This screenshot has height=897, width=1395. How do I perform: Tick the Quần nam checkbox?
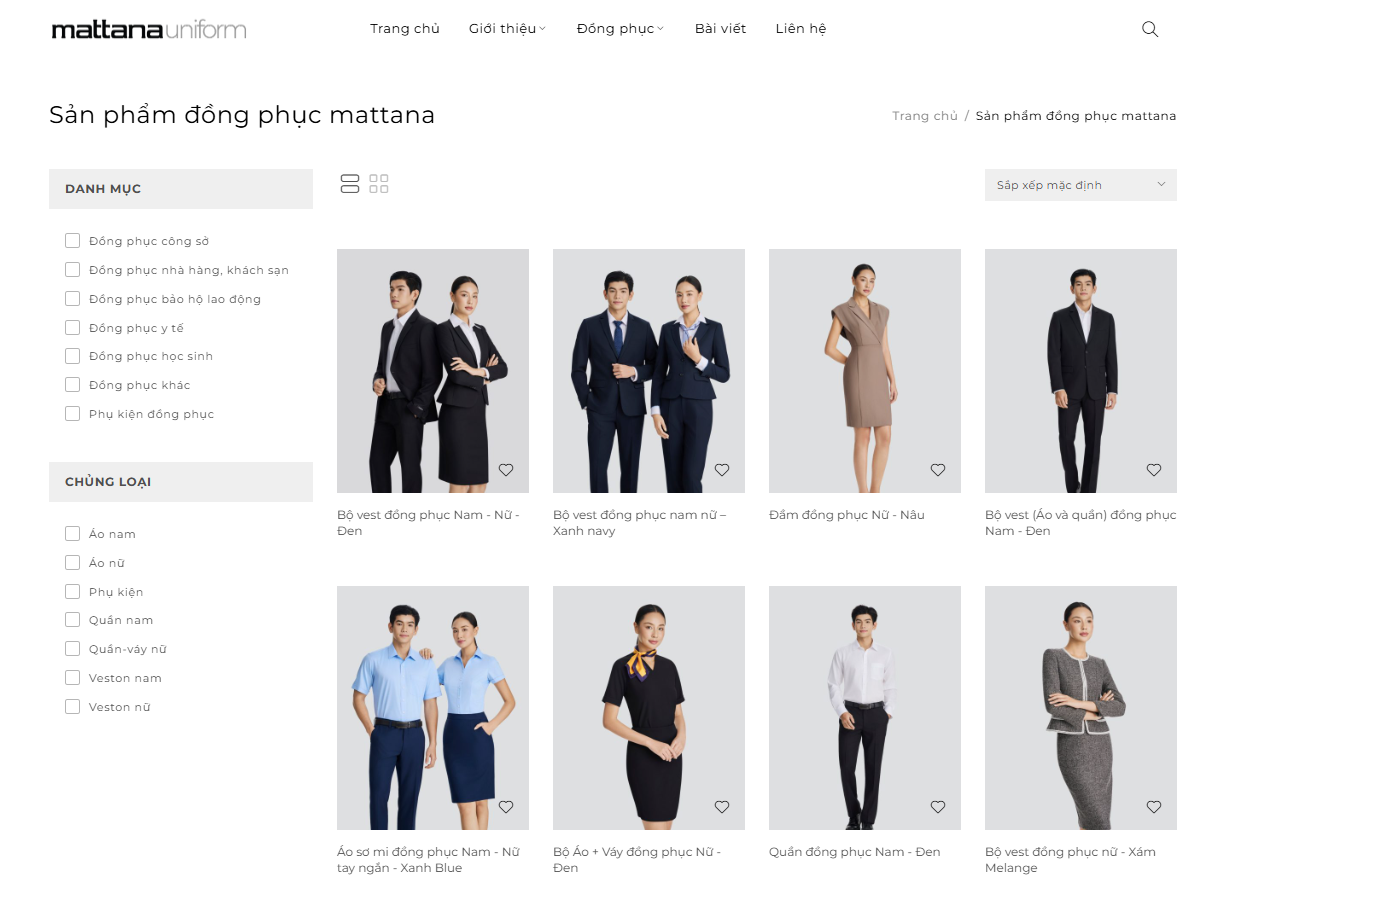pyautogui.click(x=72, y=619)
